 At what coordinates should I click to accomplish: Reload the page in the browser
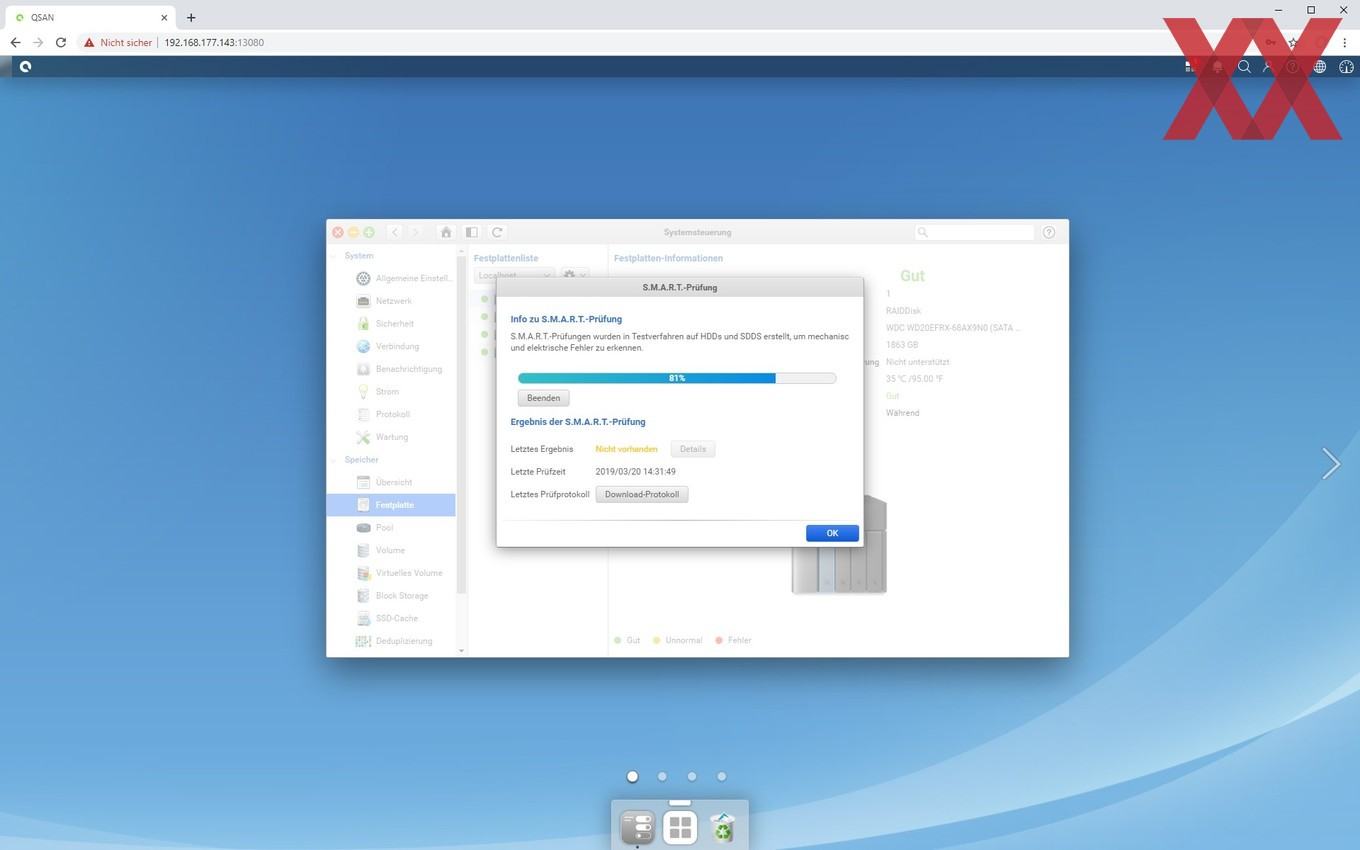[x=61, y=43]
